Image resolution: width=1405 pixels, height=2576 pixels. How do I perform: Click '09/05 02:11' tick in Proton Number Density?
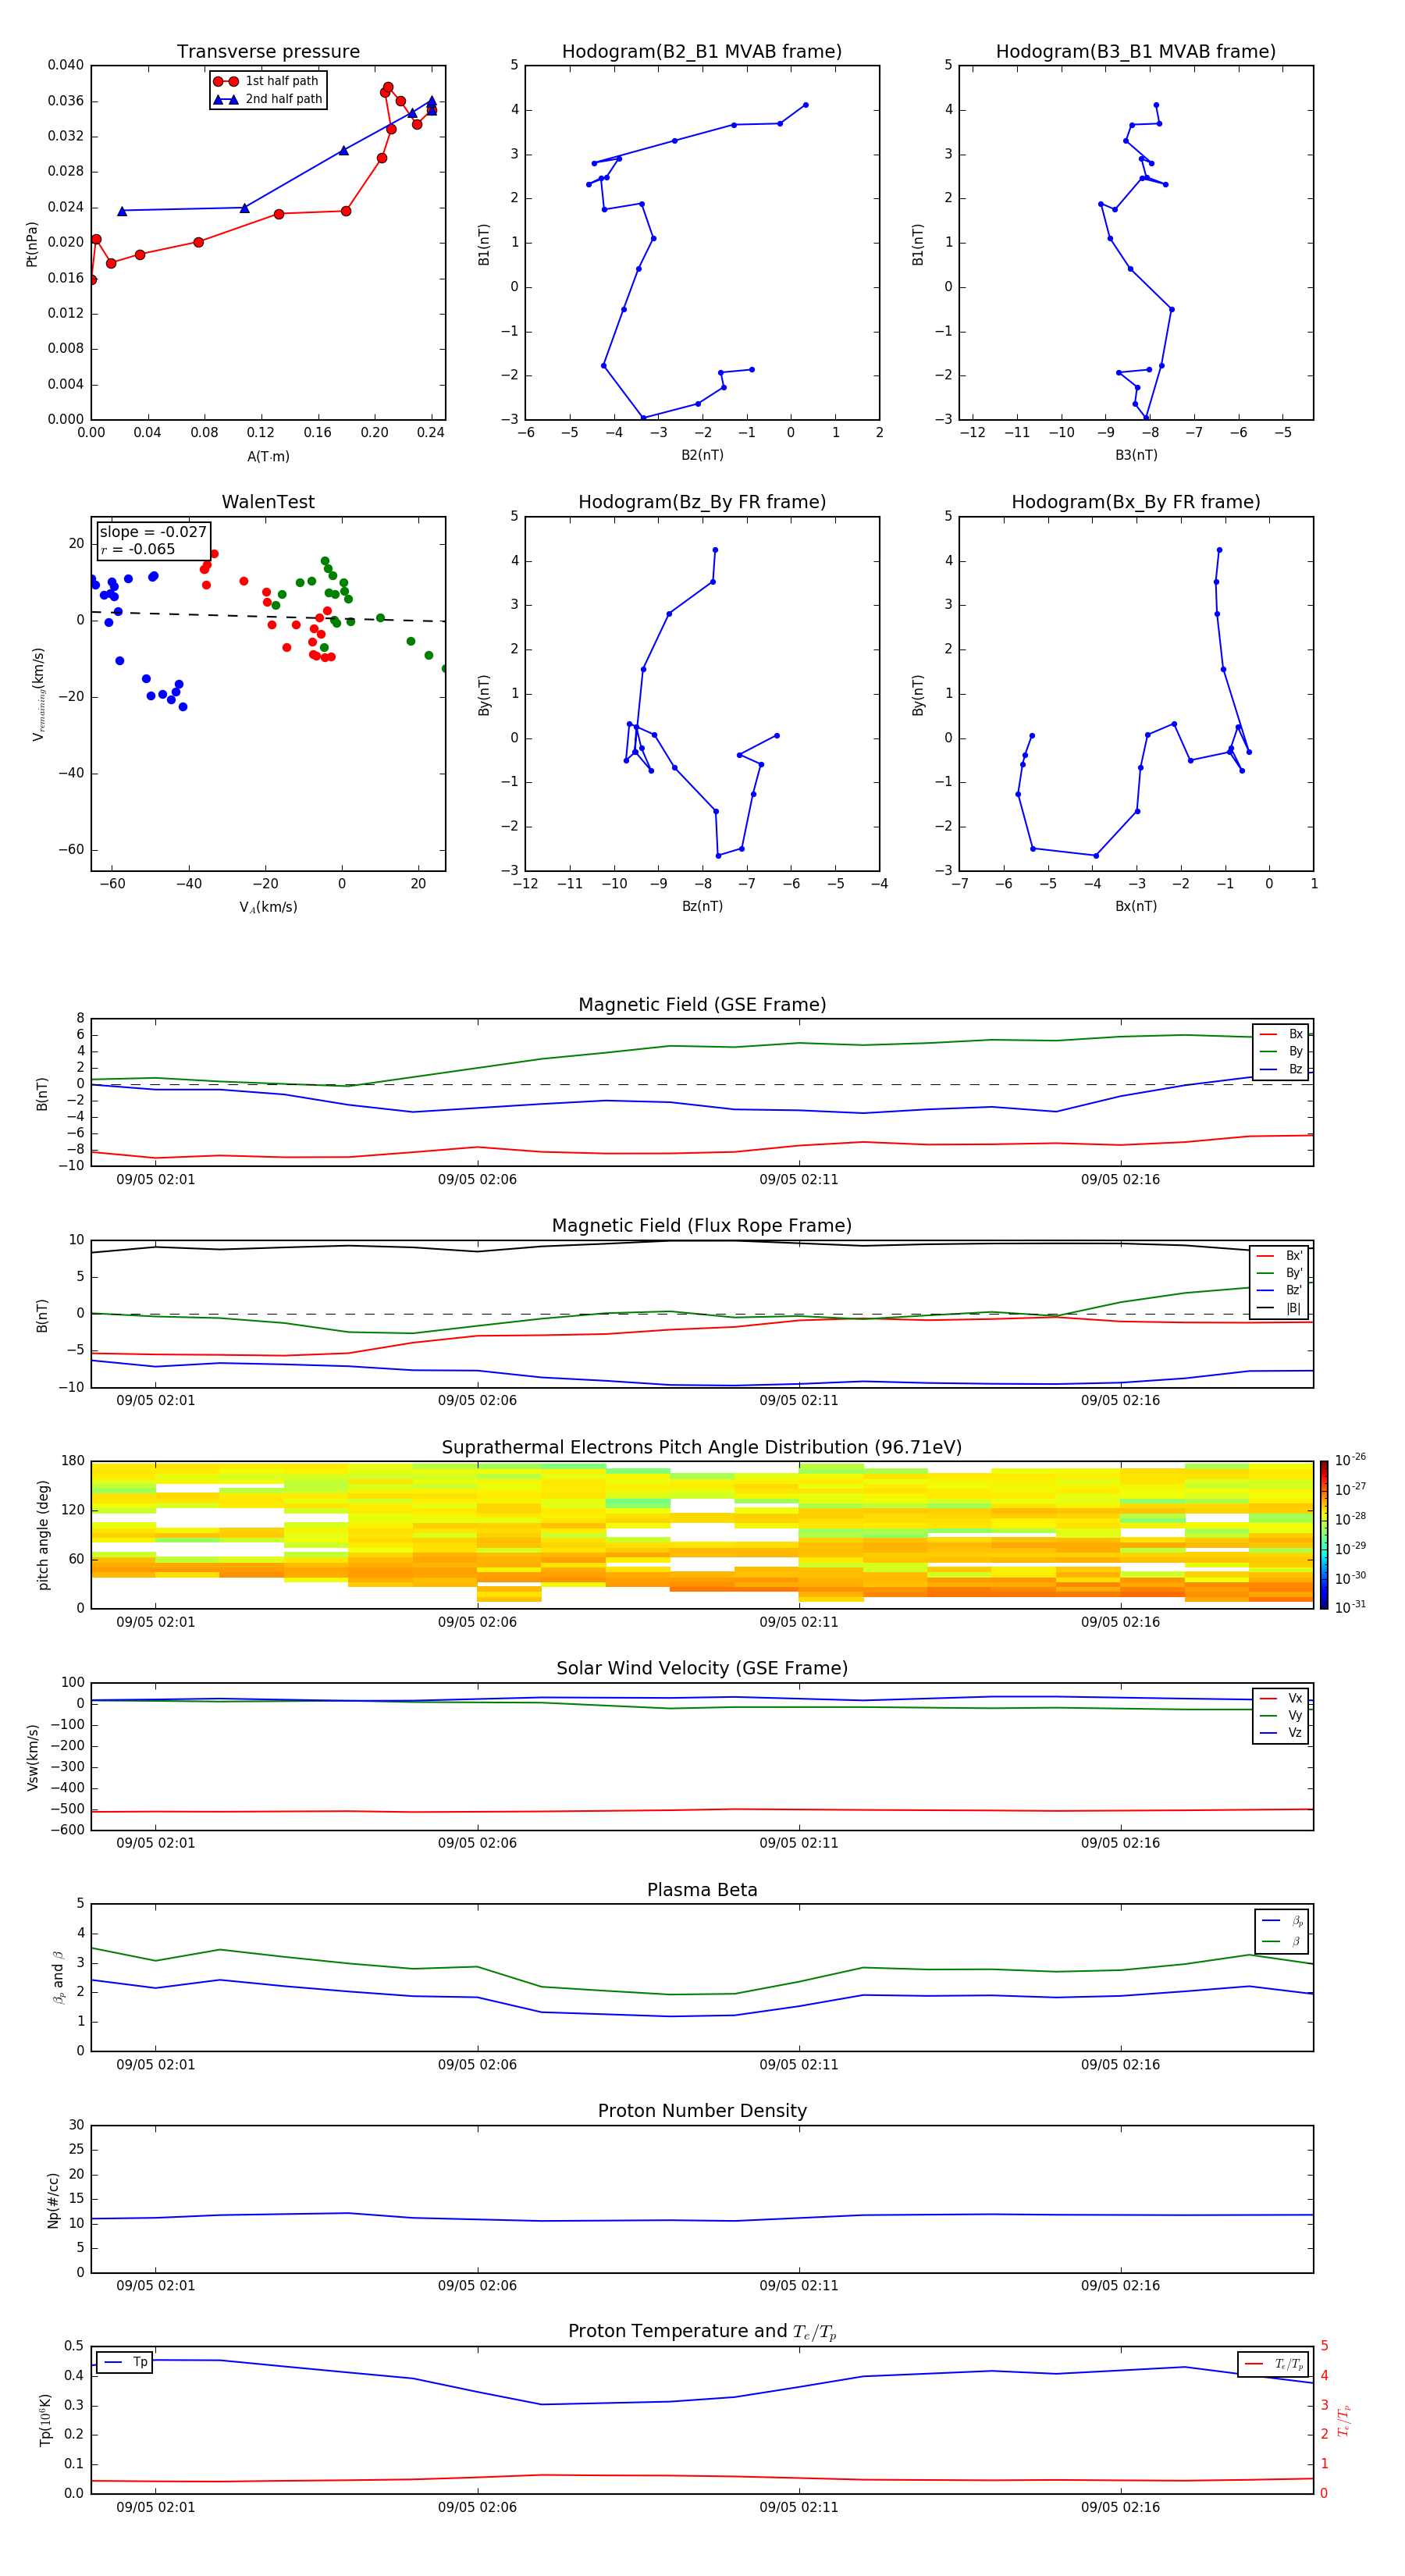[x=799, y=2286]
